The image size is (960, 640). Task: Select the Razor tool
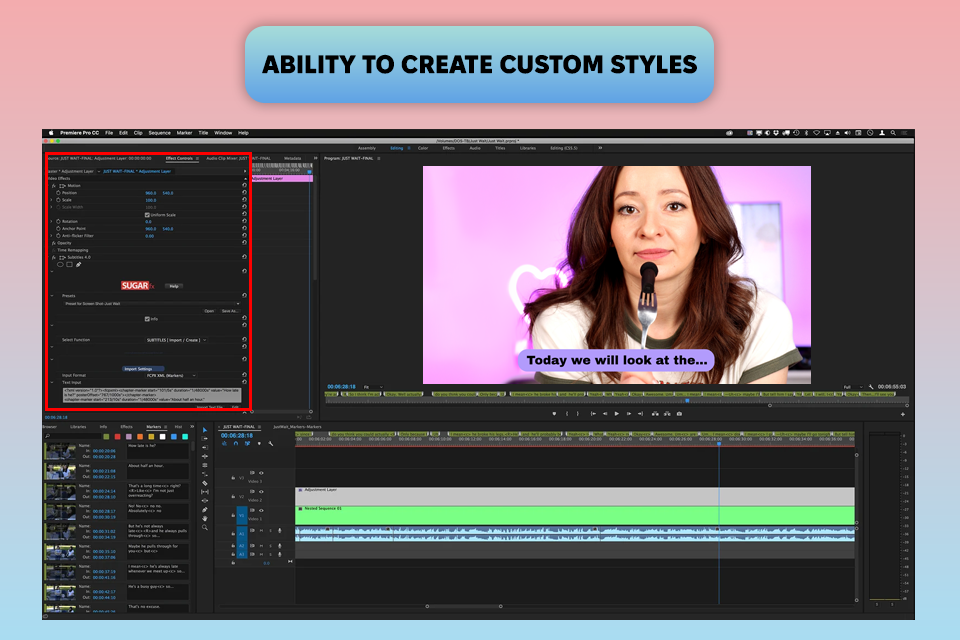click(x=205, y=483)
